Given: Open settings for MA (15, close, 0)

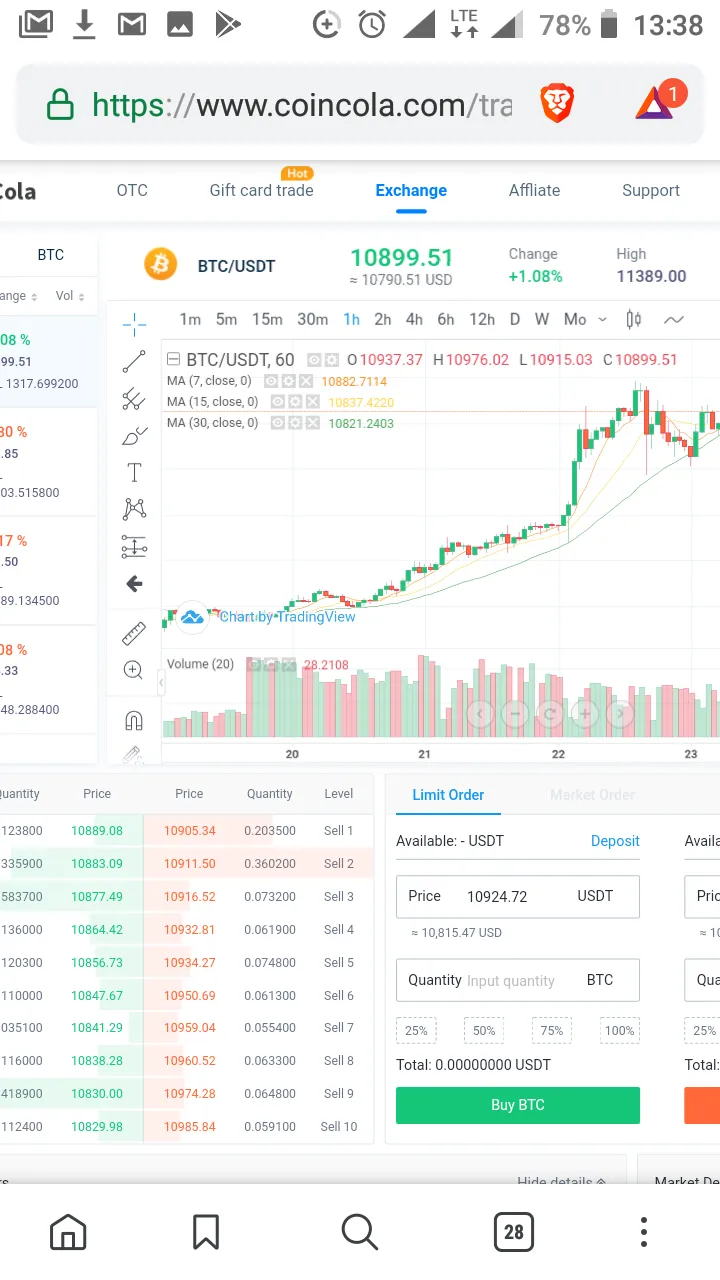Looking at the screenshot, I should [296, 402].
